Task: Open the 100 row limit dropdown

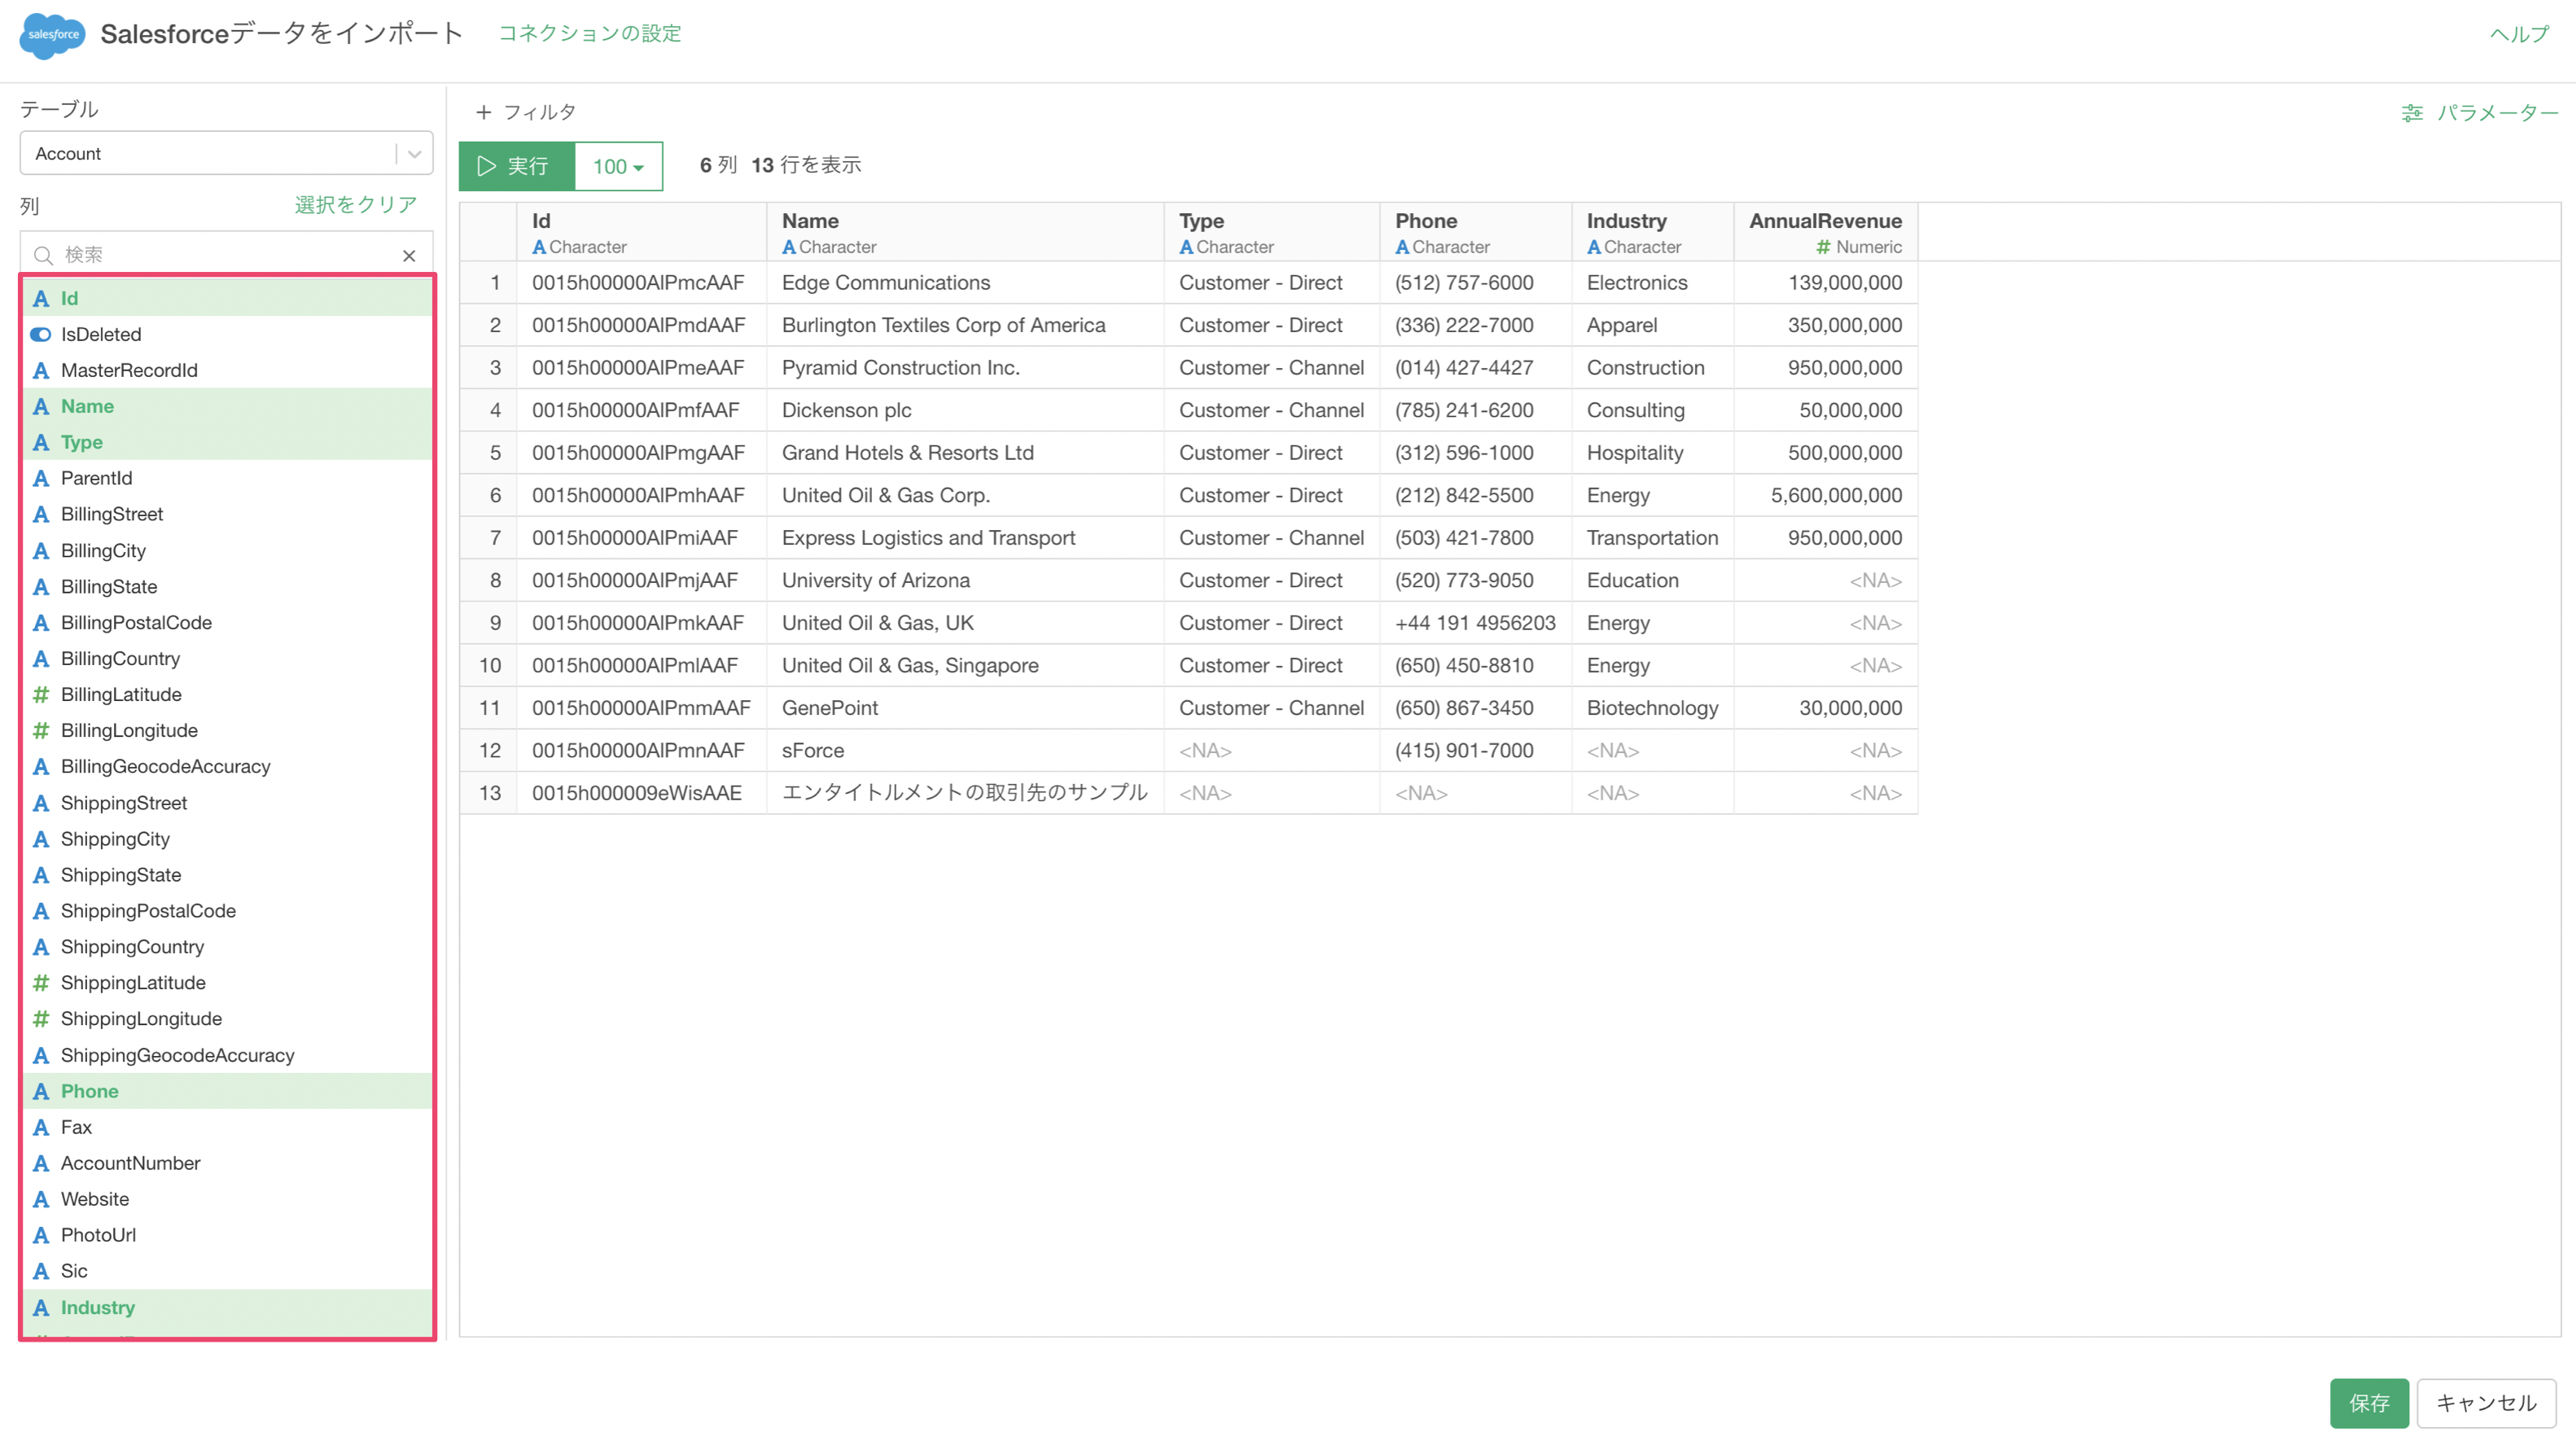Action: (618, 166)
